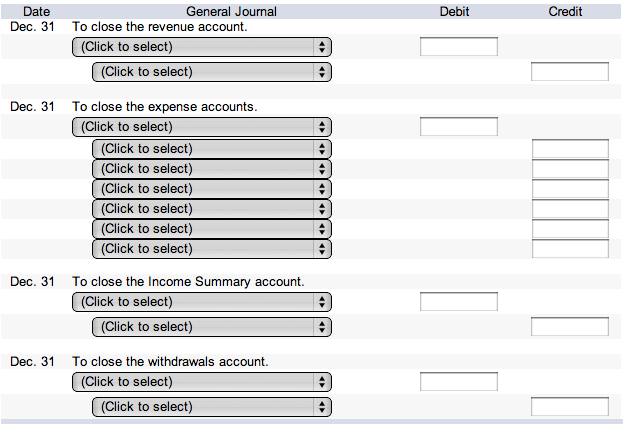Screen dimensions: 627x431
Task: Click debit amount field for expense closing entry
Action: 458,127
